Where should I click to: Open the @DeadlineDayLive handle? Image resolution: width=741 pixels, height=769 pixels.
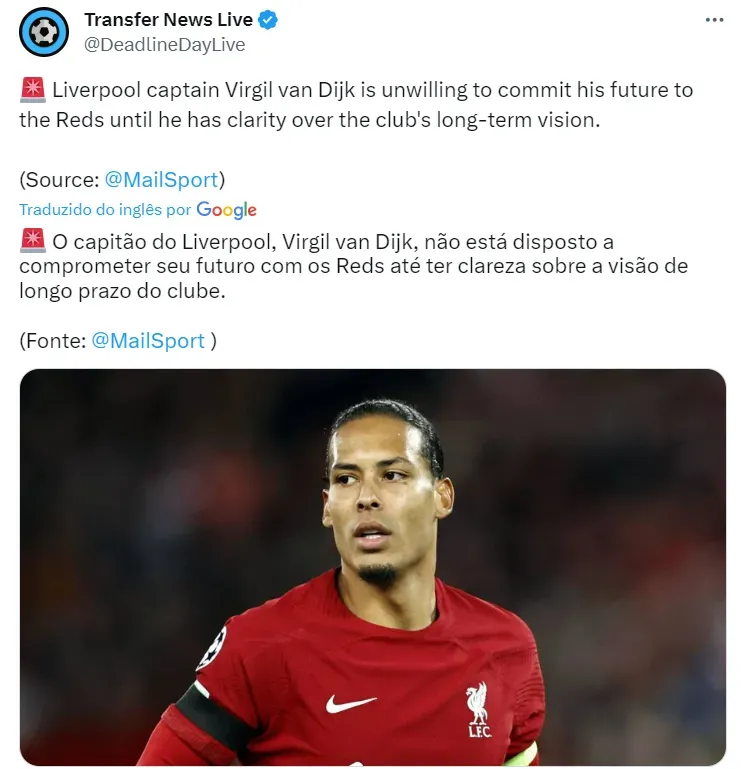pos(164,45)
